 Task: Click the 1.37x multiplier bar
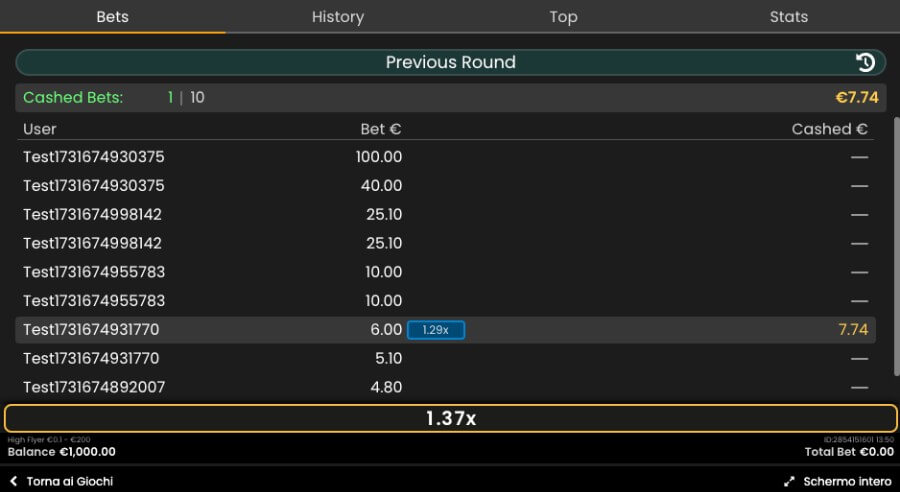pyautogui.click(x=451, y=419)
